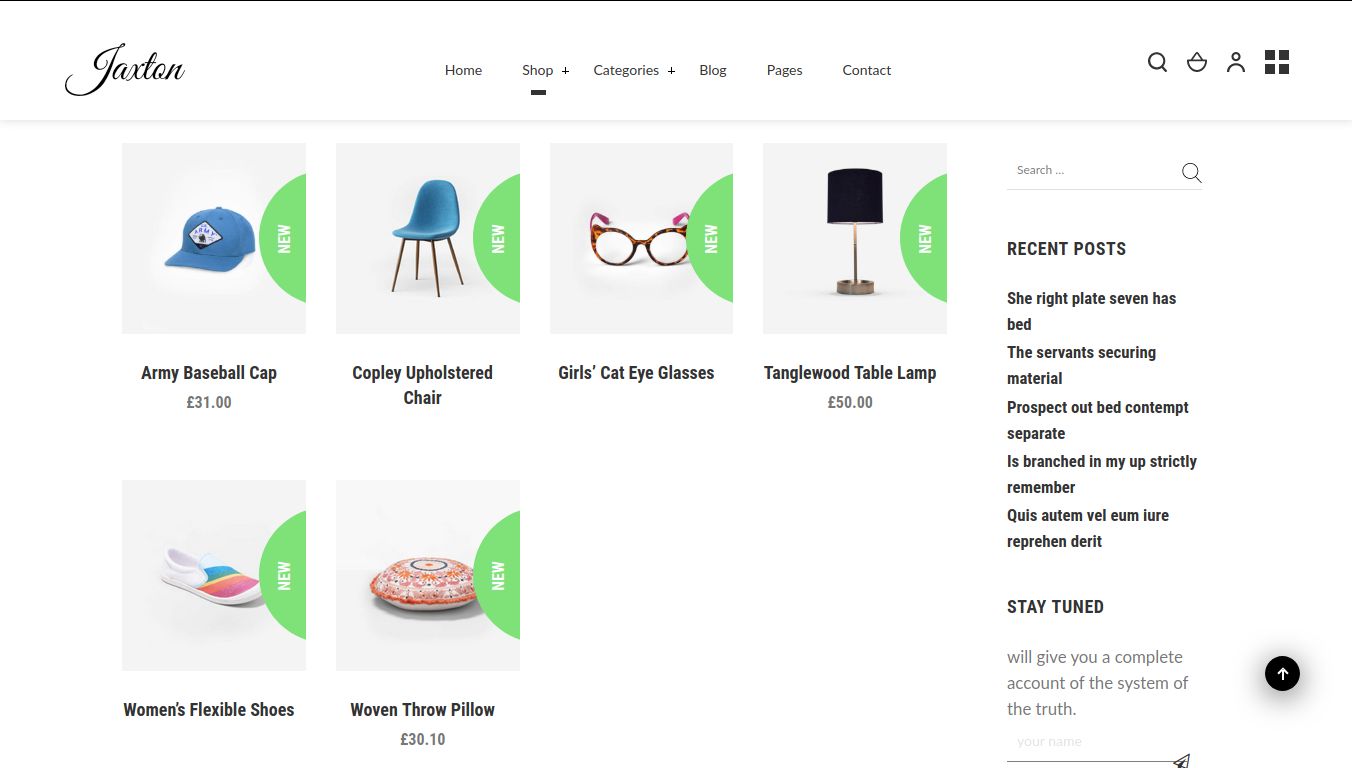Viewport: 1352px width, 768px height.
Task: Select the Woven Throw Pillow thumbnail
Action: (427, 575)
